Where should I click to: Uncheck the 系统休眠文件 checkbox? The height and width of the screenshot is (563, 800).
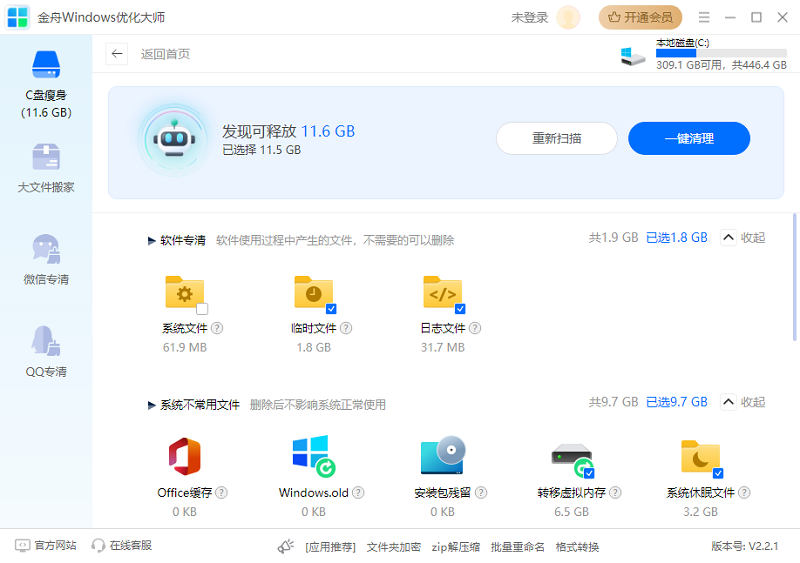tap(718, 473)
